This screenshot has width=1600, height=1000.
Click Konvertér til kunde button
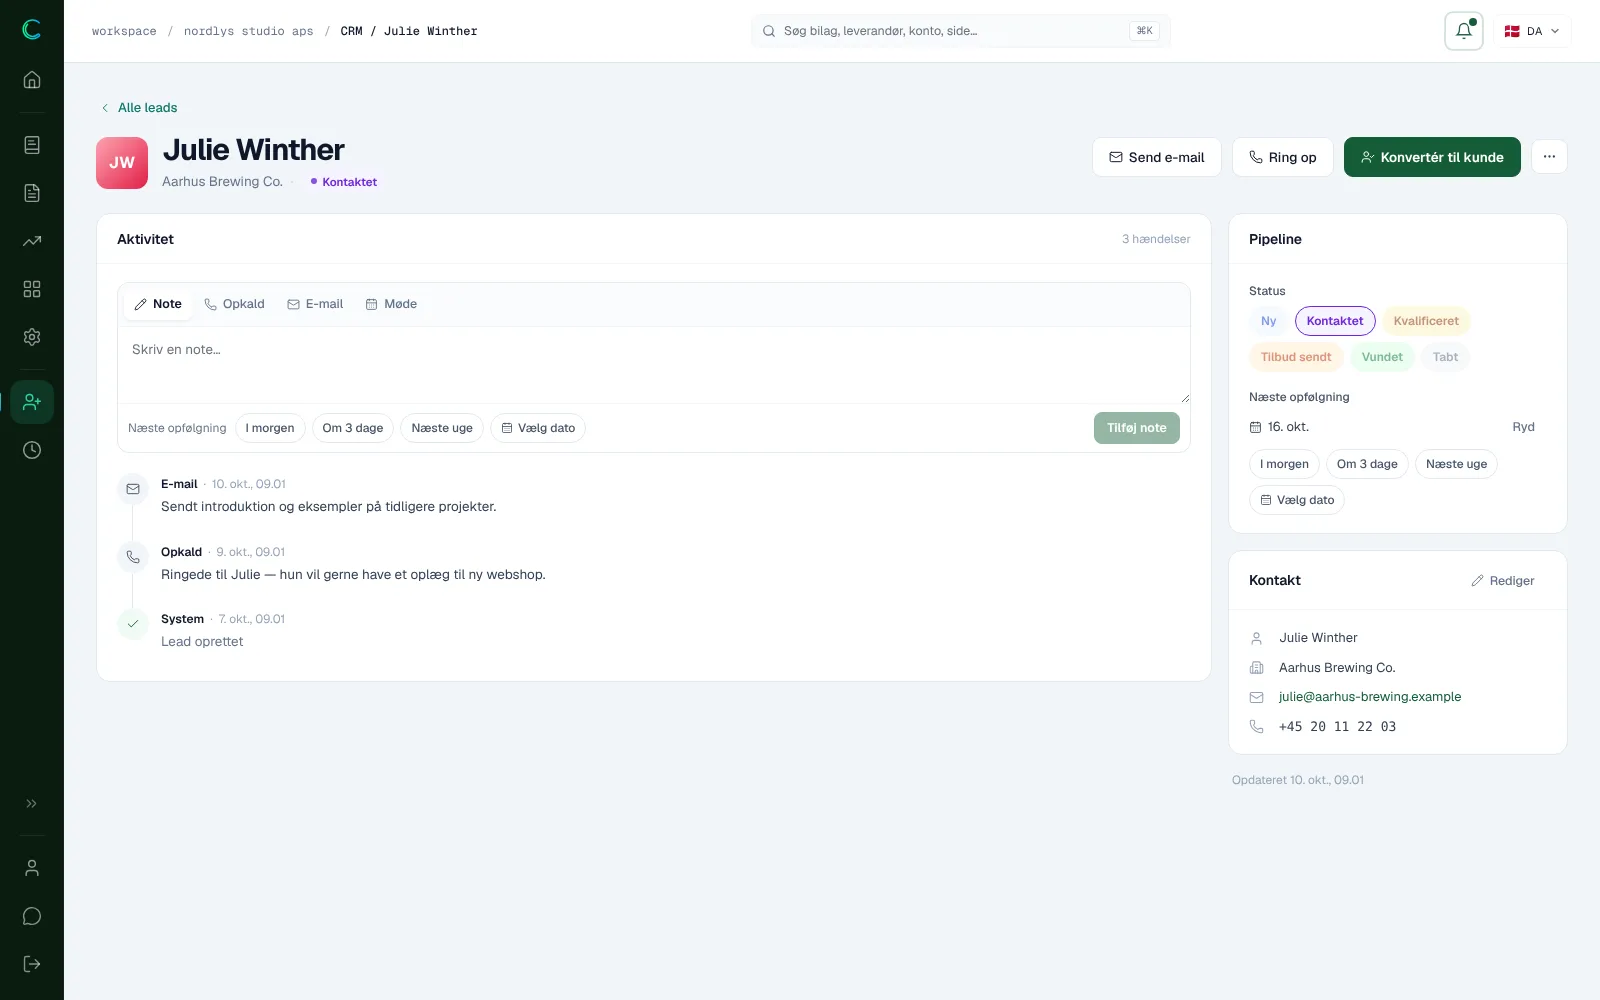1432,157
